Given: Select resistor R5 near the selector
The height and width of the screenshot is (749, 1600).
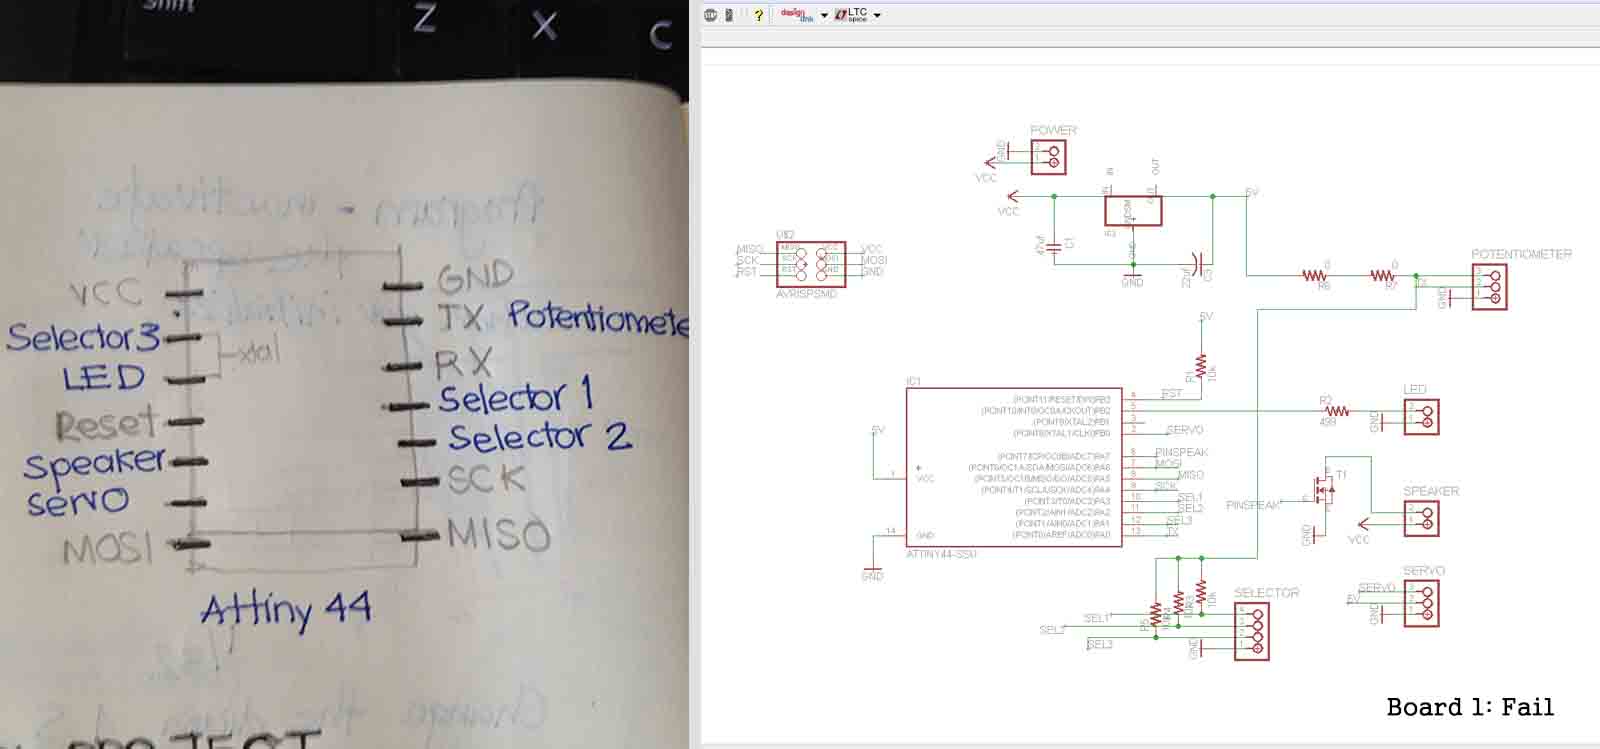Looking at the screenshot, I should click(1156, 613).
